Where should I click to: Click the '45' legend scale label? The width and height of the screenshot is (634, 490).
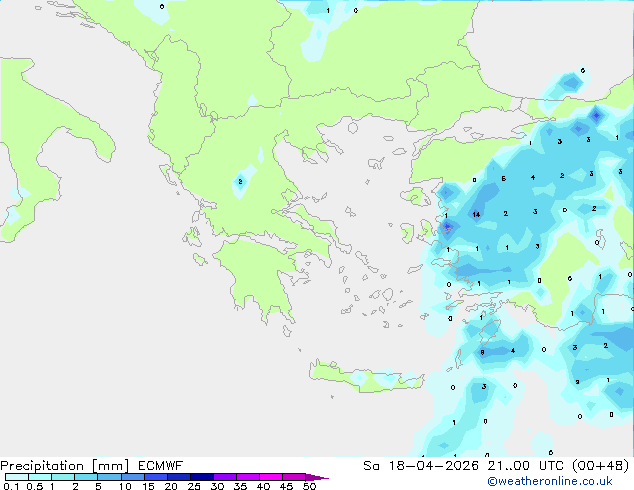286,486
